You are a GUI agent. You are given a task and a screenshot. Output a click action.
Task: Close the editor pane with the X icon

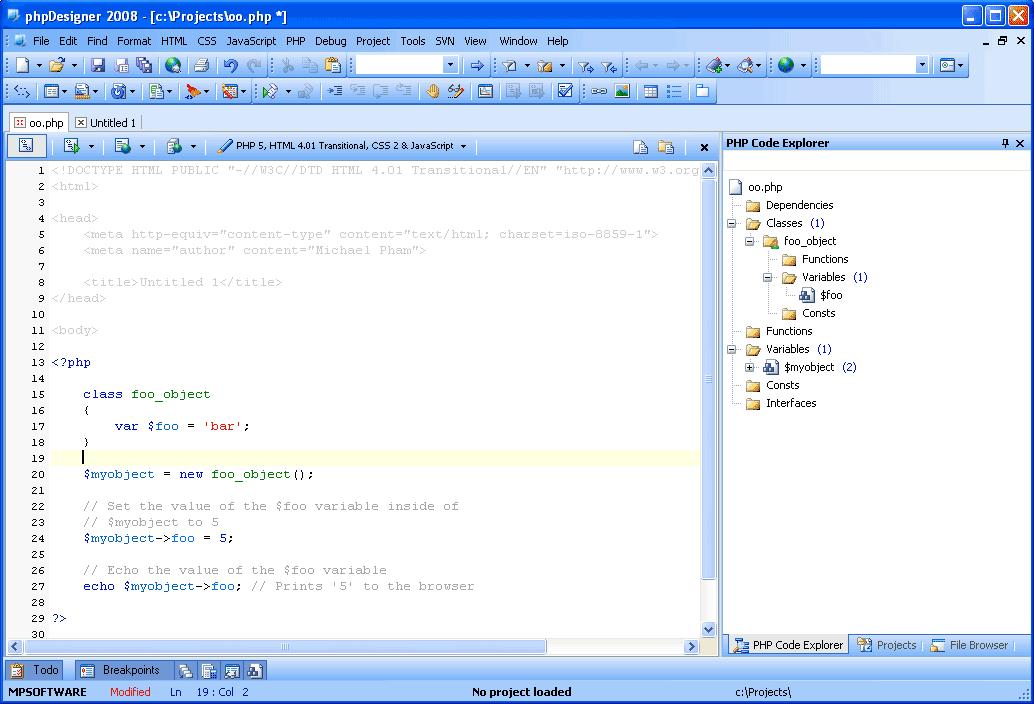(x=704, y=147)
